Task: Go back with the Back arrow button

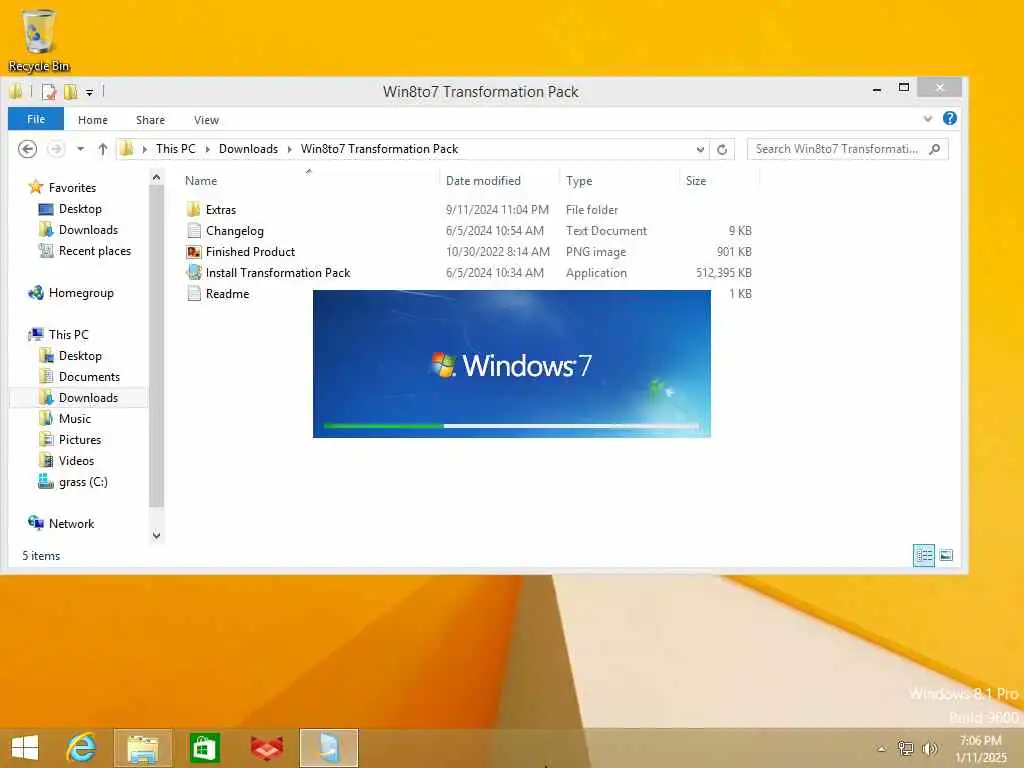Action: pos(27,149)
